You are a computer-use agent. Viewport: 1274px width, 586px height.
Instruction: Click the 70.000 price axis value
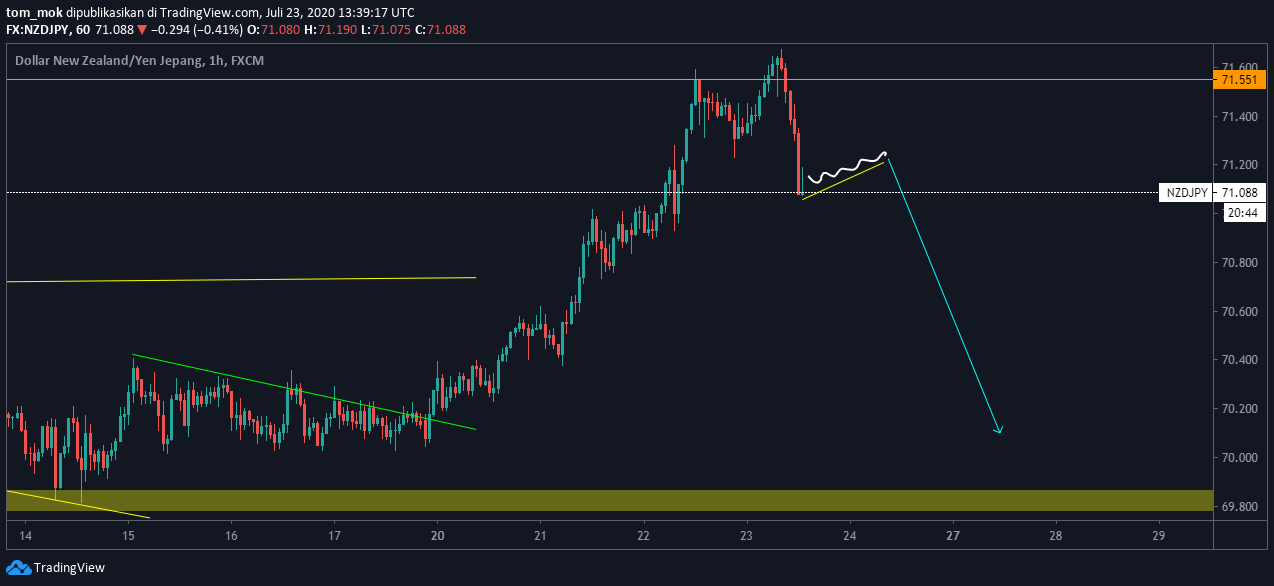[1238, 458]
